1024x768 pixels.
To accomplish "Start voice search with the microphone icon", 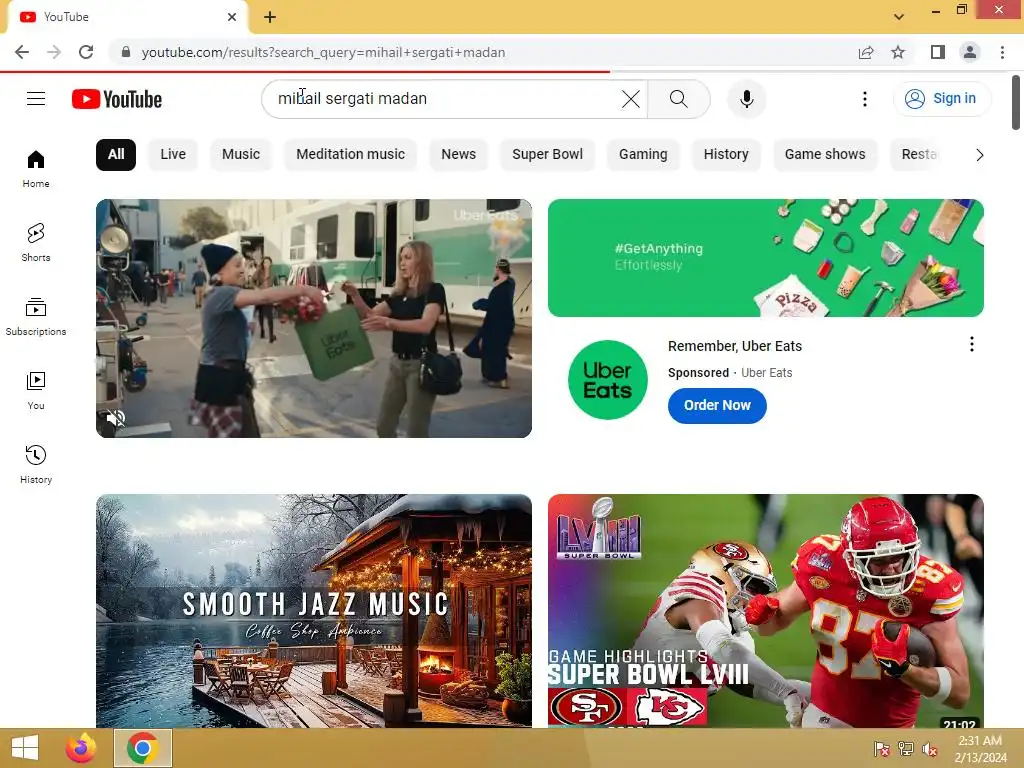I will click(x=746, y=99).
